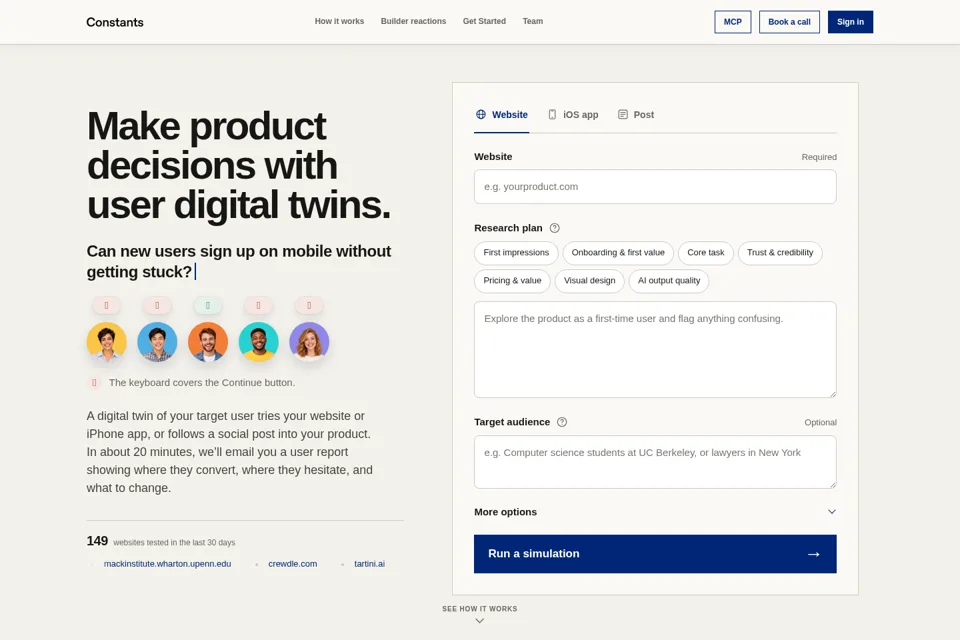Open crewdle.com link

(x=293, y=564)
